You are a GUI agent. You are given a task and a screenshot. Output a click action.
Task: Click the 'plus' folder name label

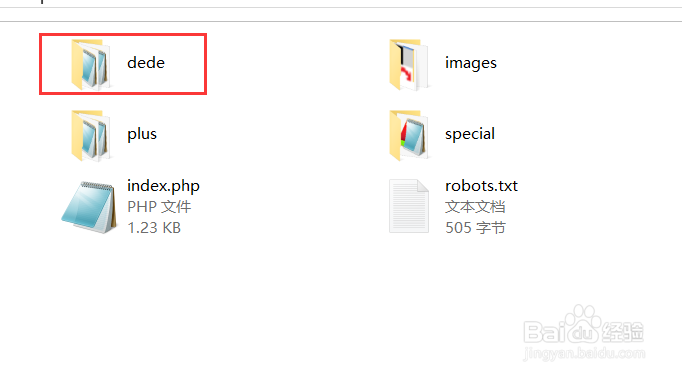click(142, 134)
